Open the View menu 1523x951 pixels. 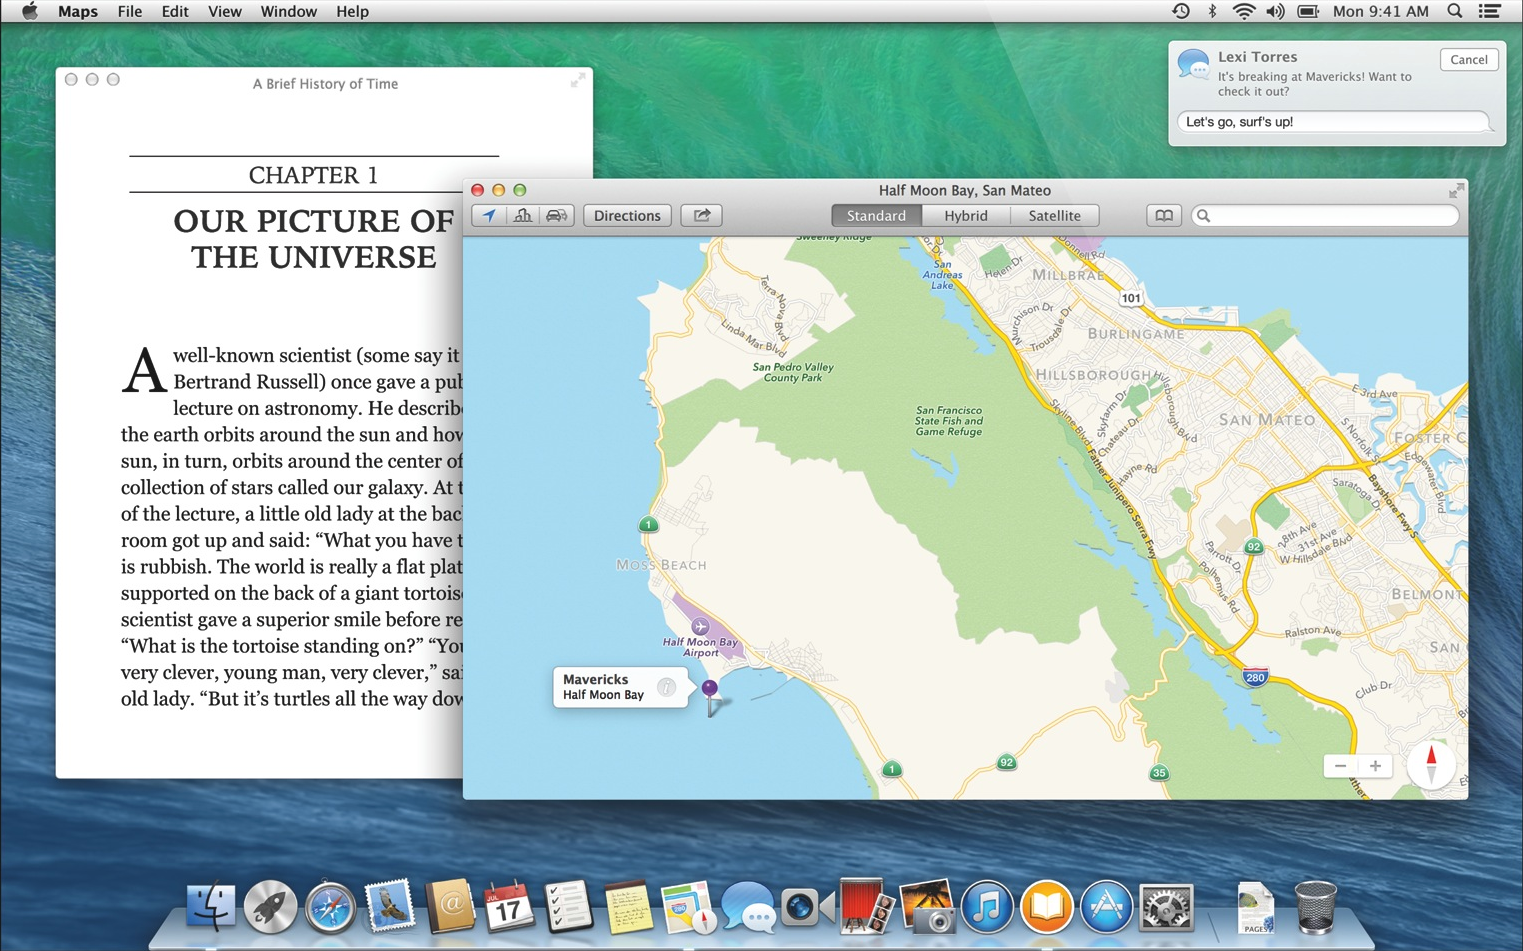tap(224, 11)
